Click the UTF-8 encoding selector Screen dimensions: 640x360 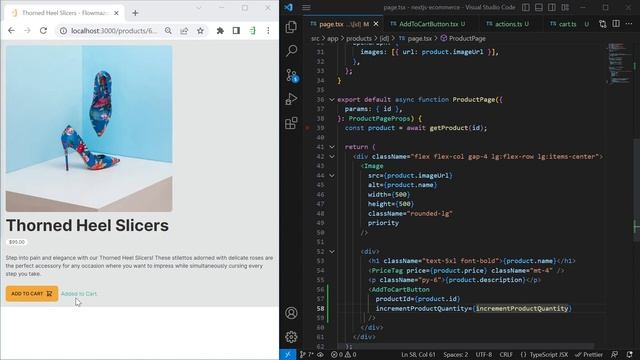click(484, 355)
